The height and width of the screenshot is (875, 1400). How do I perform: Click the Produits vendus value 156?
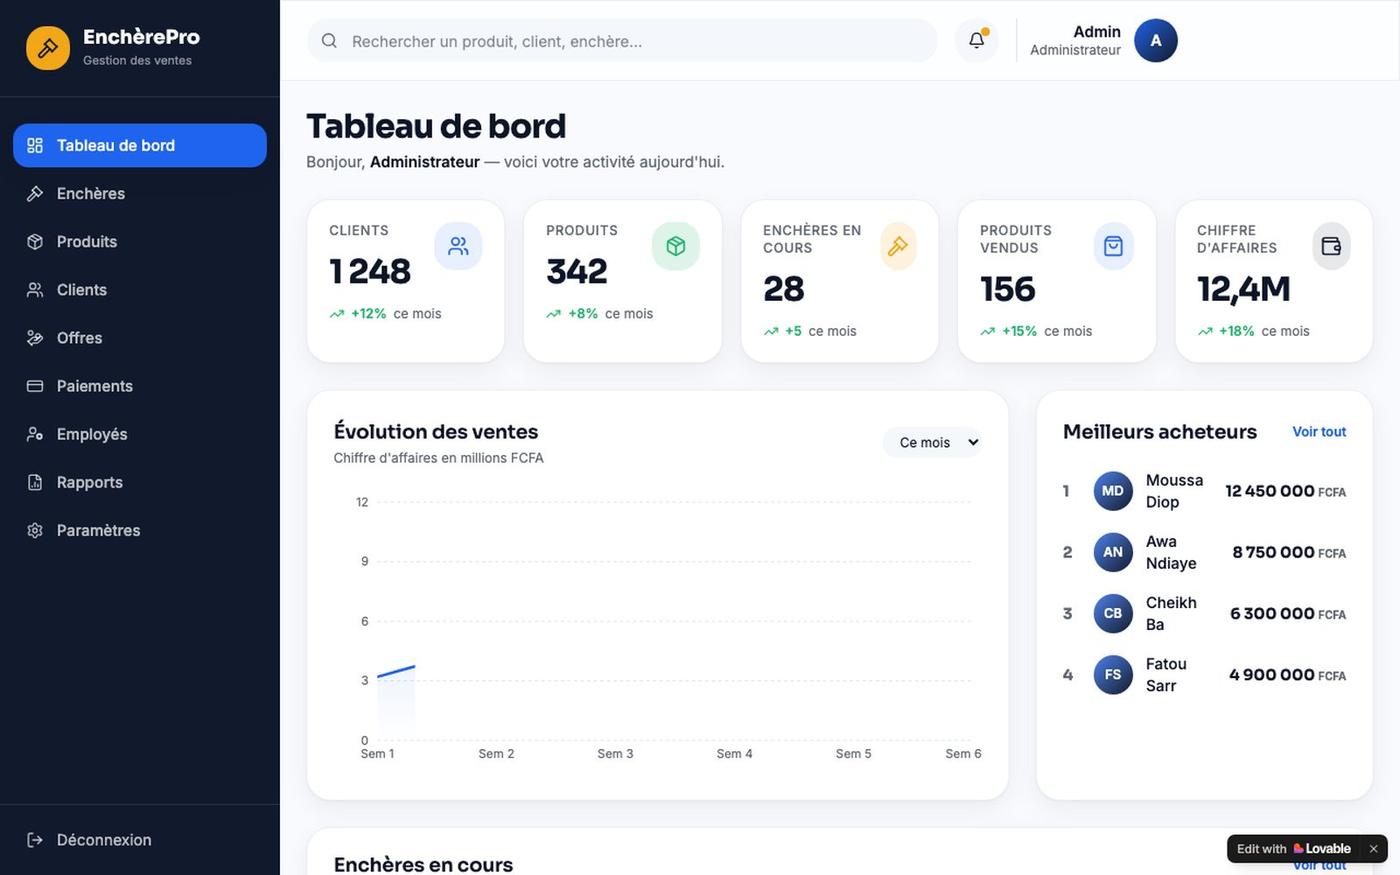tap(1008, 289)
